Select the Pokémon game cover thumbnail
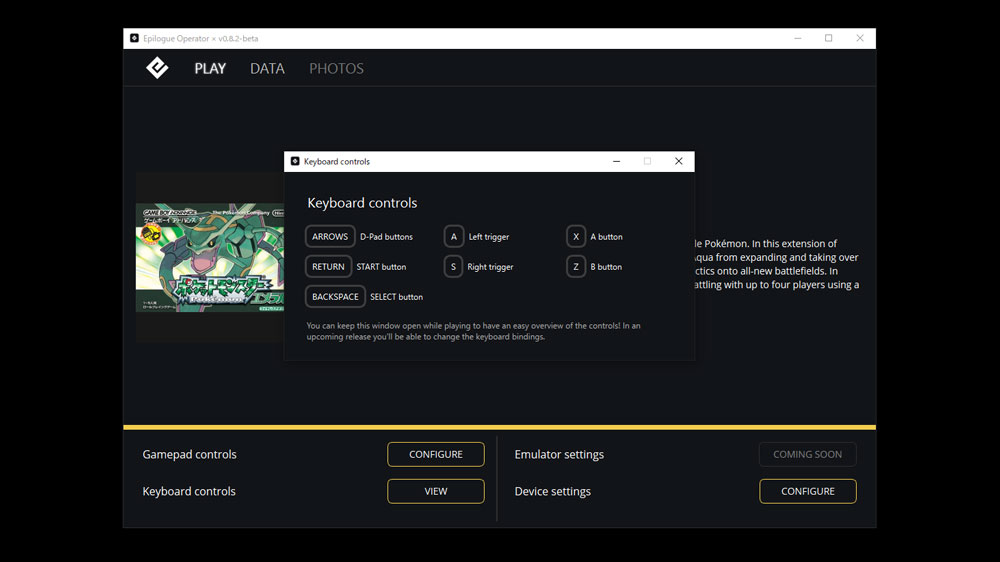Screen dimensions: 1000x562 pos(210,258)
